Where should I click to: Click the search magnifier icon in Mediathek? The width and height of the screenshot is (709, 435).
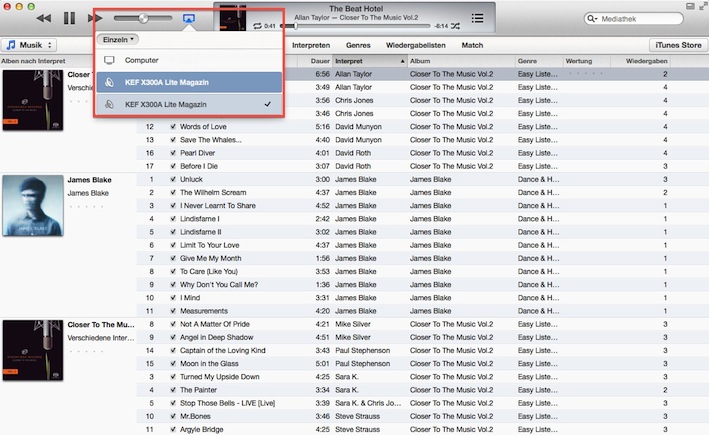pyautogui.click(x=591, y=19)
